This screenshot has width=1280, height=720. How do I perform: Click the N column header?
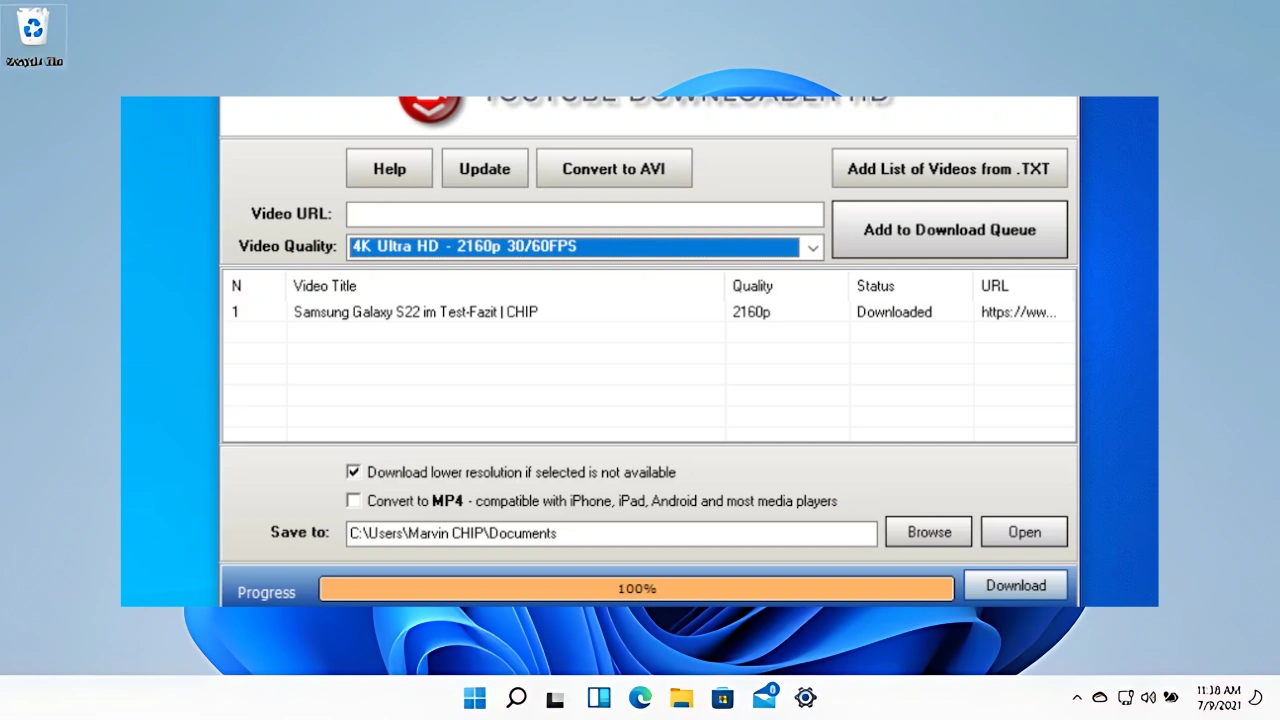(x=255, y=286)
